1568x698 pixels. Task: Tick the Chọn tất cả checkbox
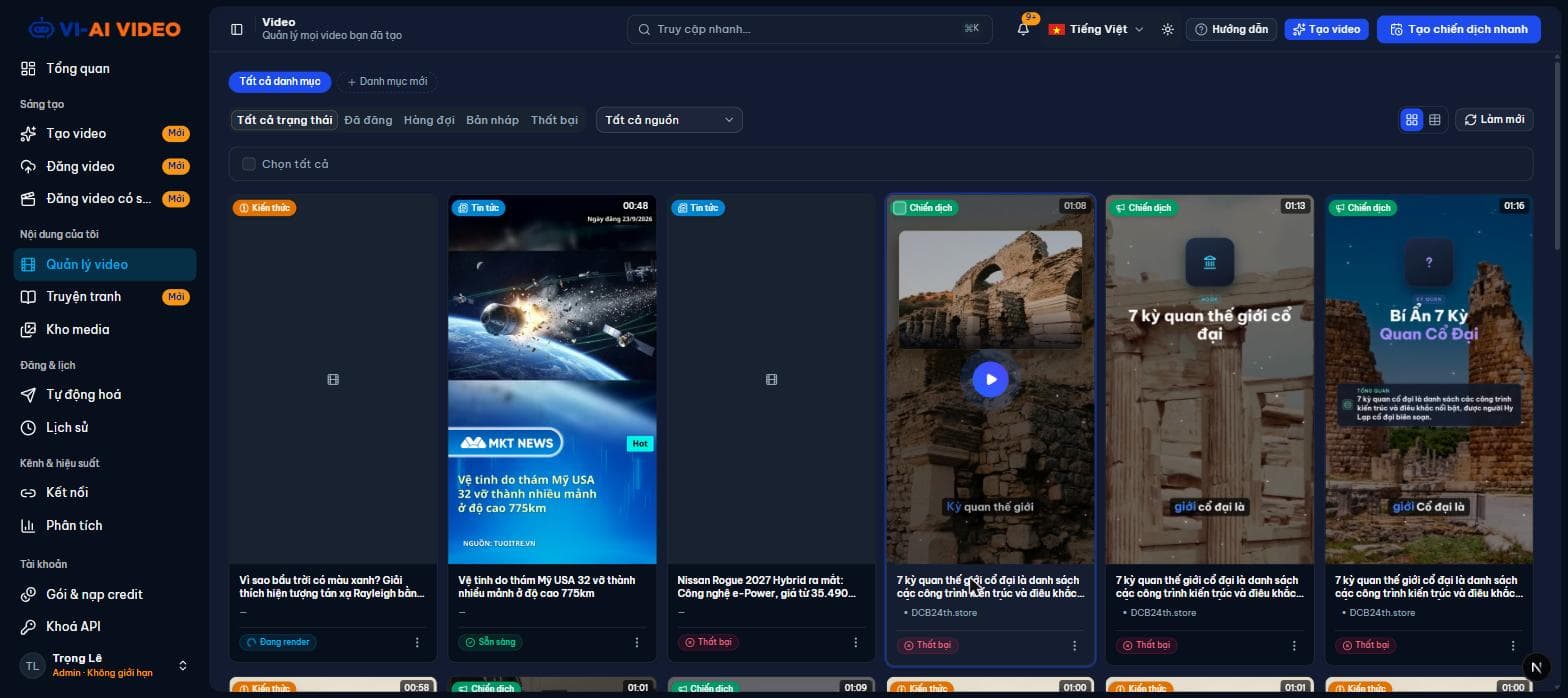[x=249, y=164]
